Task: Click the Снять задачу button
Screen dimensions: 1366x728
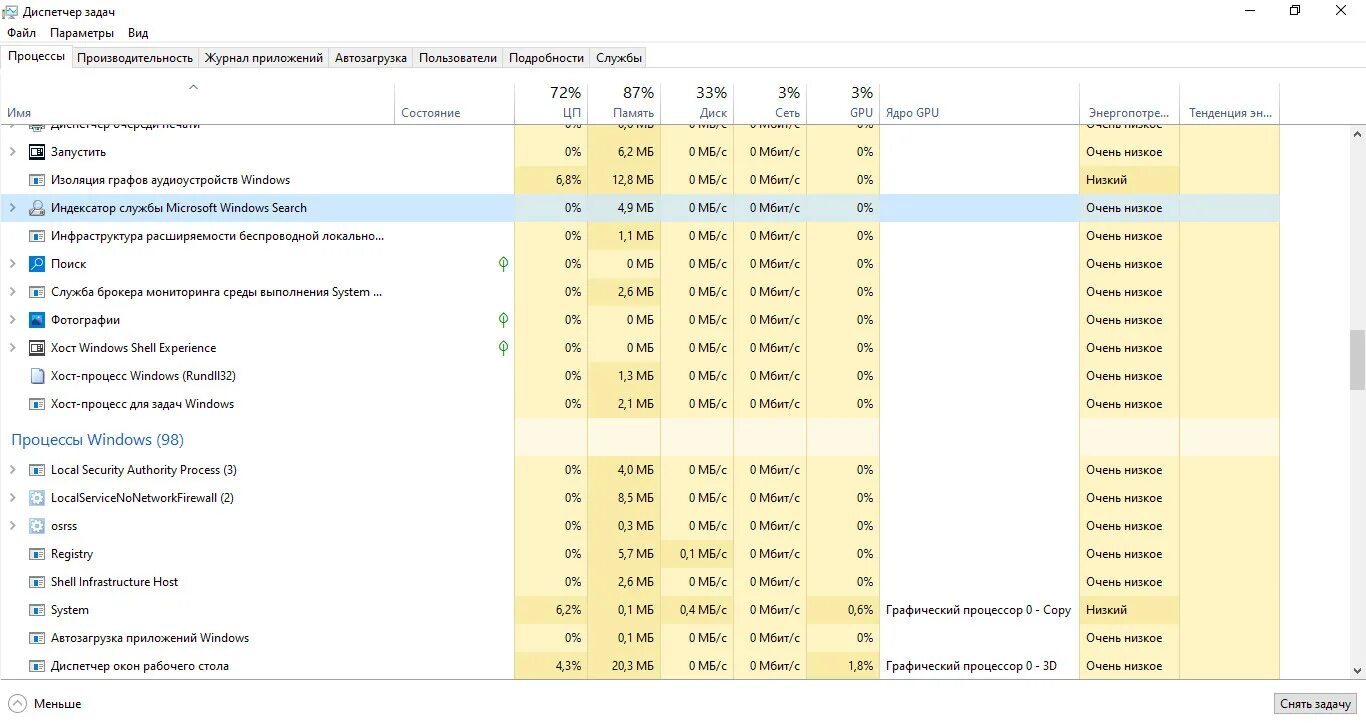Action: click(1316, 704)
